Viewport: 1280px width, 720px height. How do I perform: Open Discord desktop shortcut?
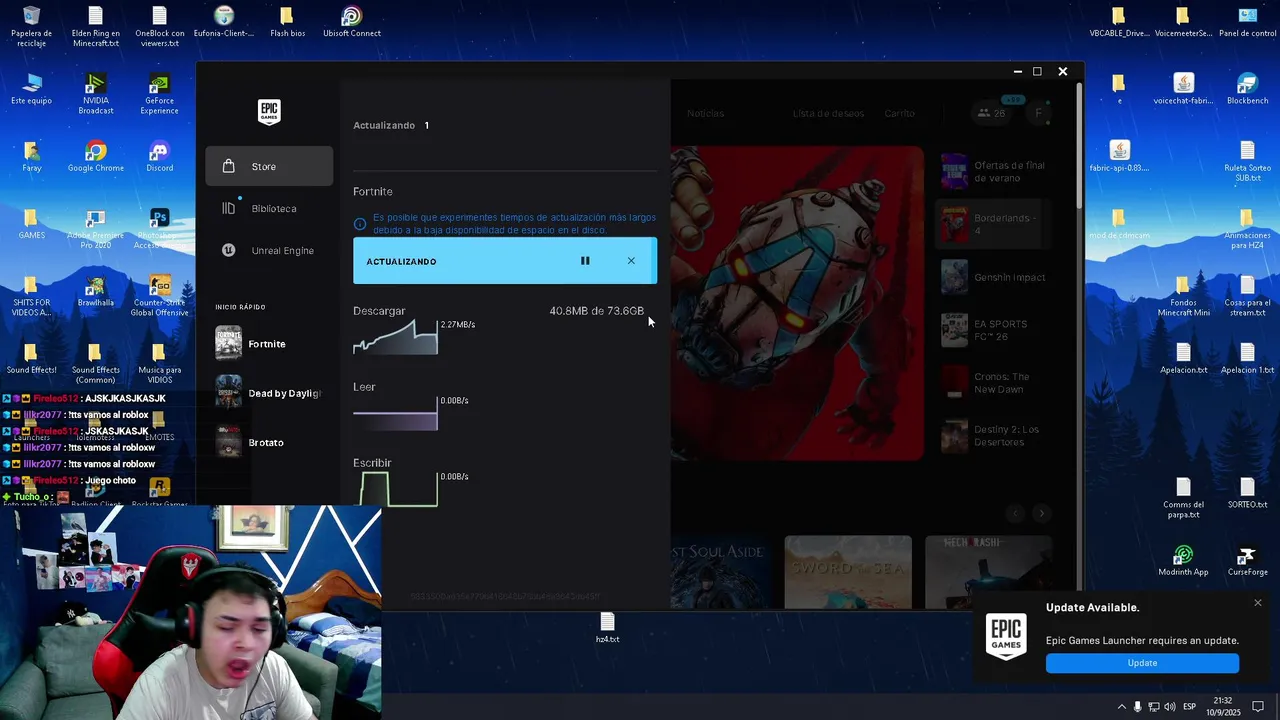(159, 157)
